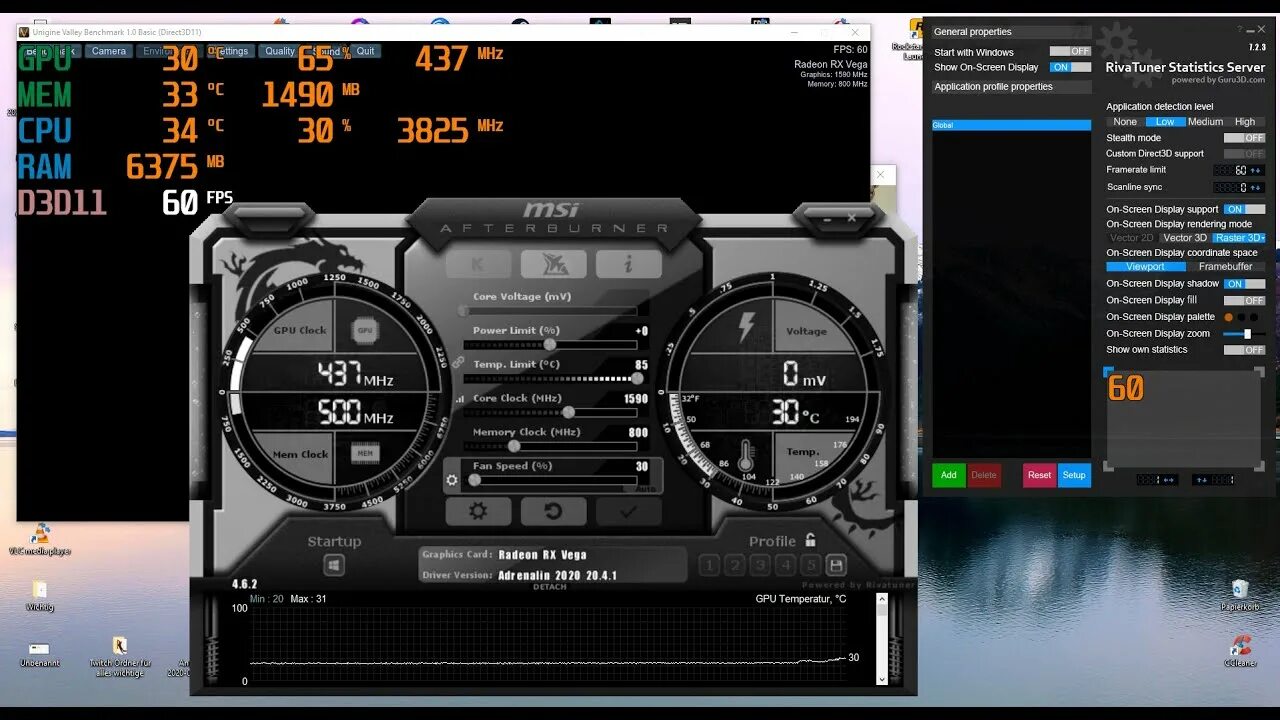Viewport: 1280px width, 720px height.
Task: Toggle On-Screen Display support switch
Action: (x=1244, y=209)
